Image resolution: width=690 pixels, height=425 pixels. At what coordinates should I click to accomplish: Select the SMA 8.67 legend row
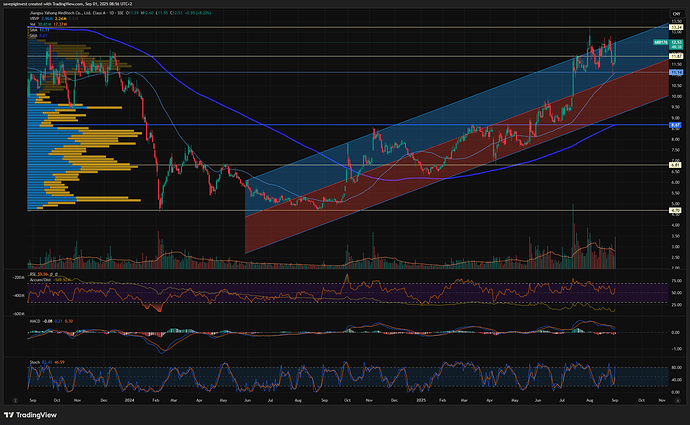point(39,36)
